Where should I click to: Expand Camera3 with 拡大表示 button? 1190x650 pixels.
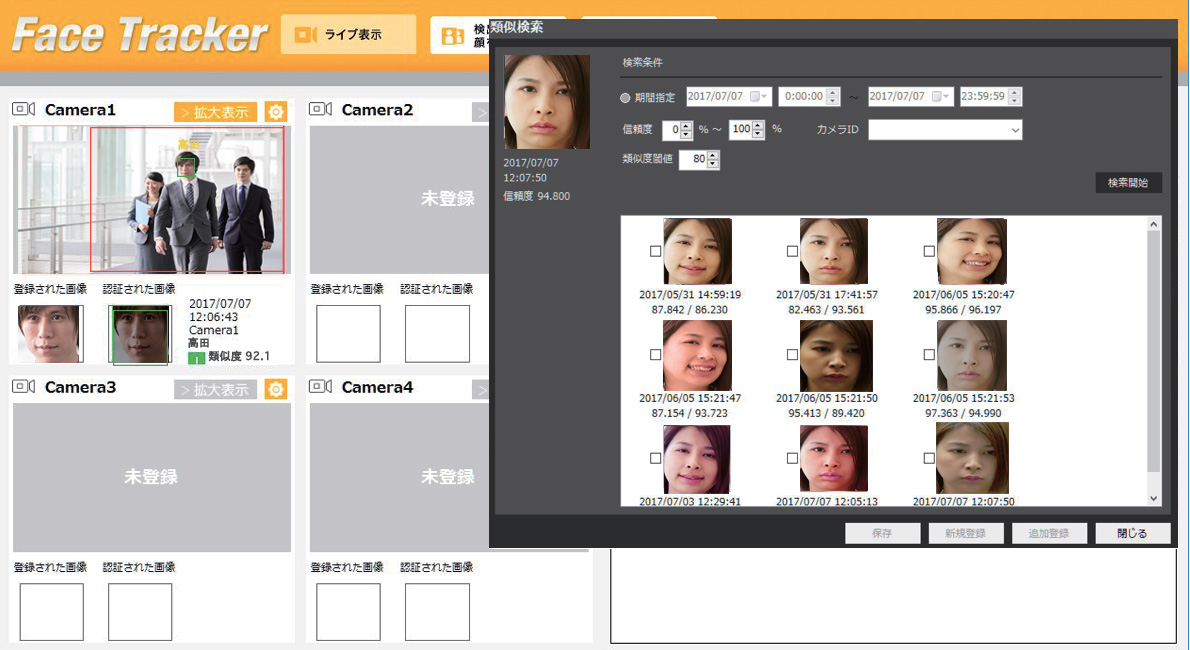pyautogui.click(x=216, y=390)
